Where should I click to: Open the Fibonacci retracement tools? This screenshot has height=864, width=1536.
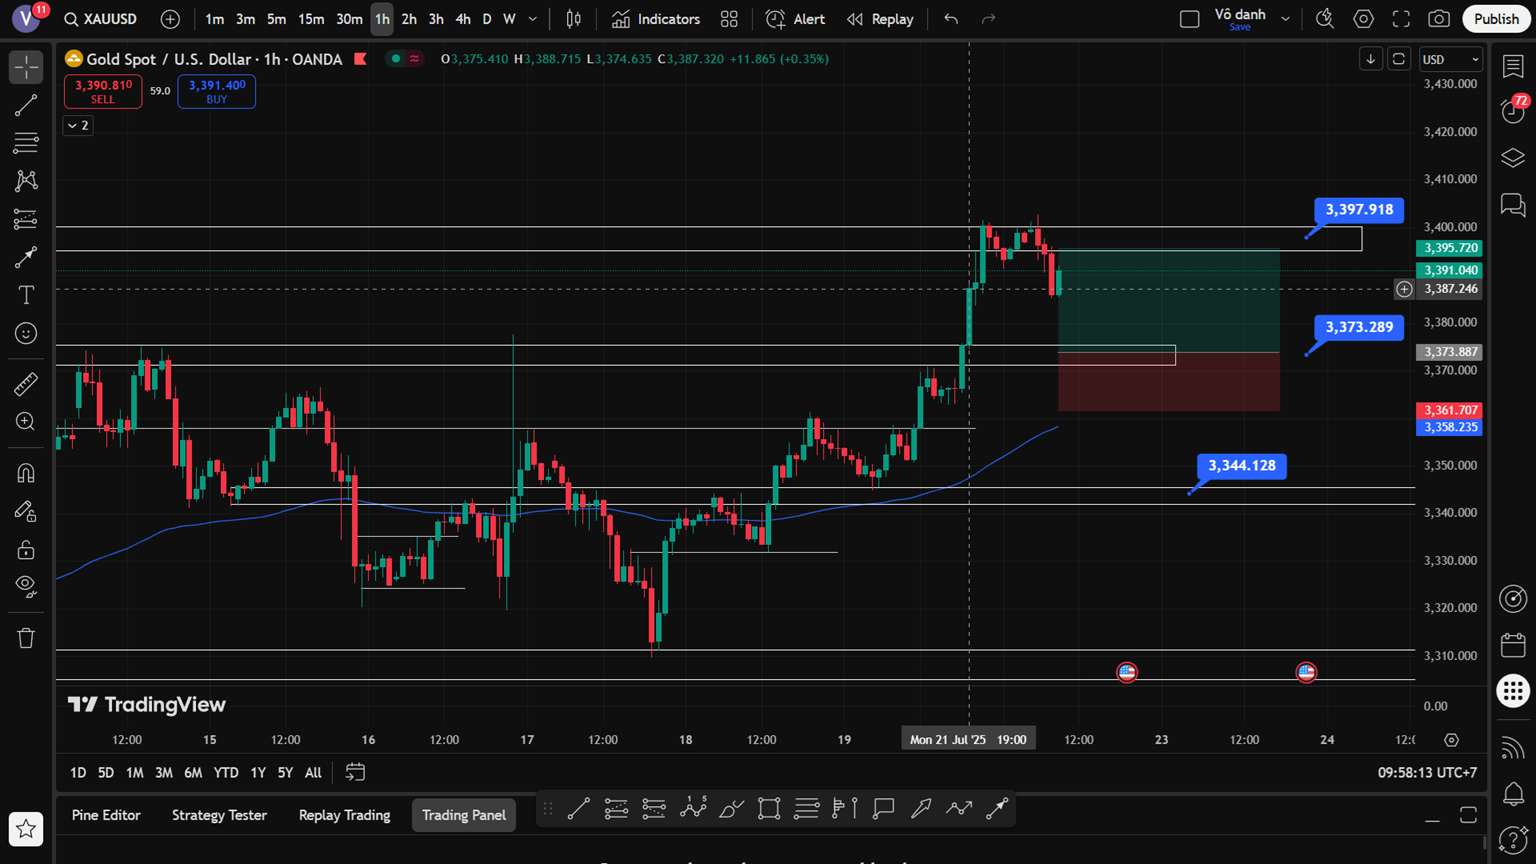coord(26,143)
